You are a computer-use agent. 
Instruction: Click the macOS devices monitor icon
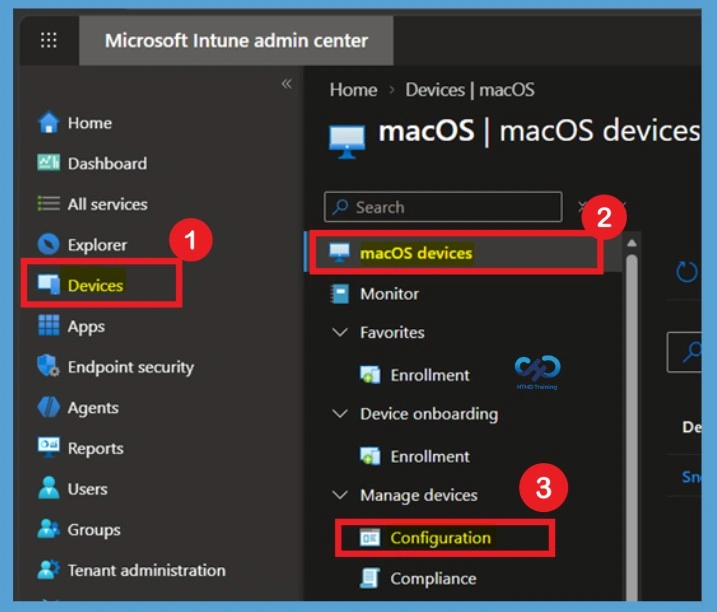tap(339, 252)
